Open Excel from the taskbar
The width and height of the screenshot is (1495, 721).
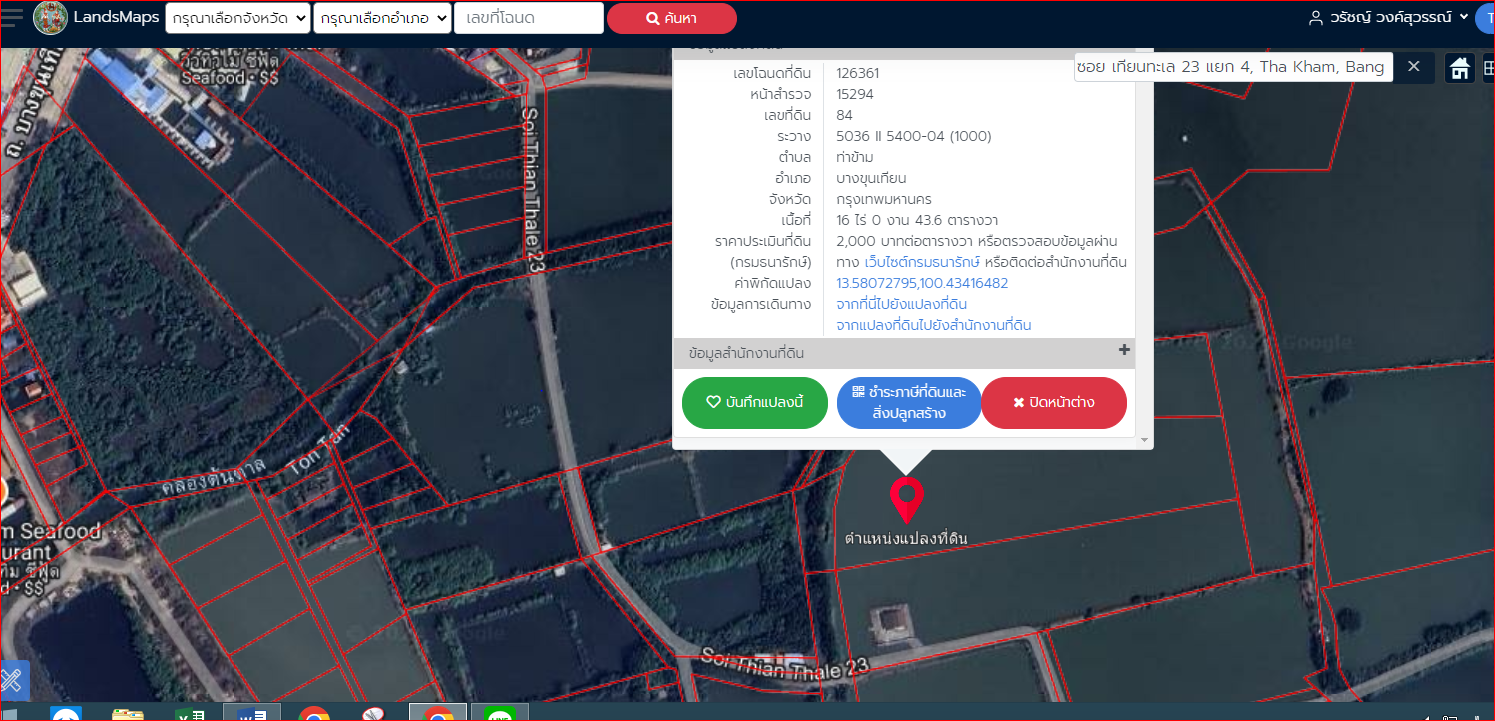coord(190,714)
